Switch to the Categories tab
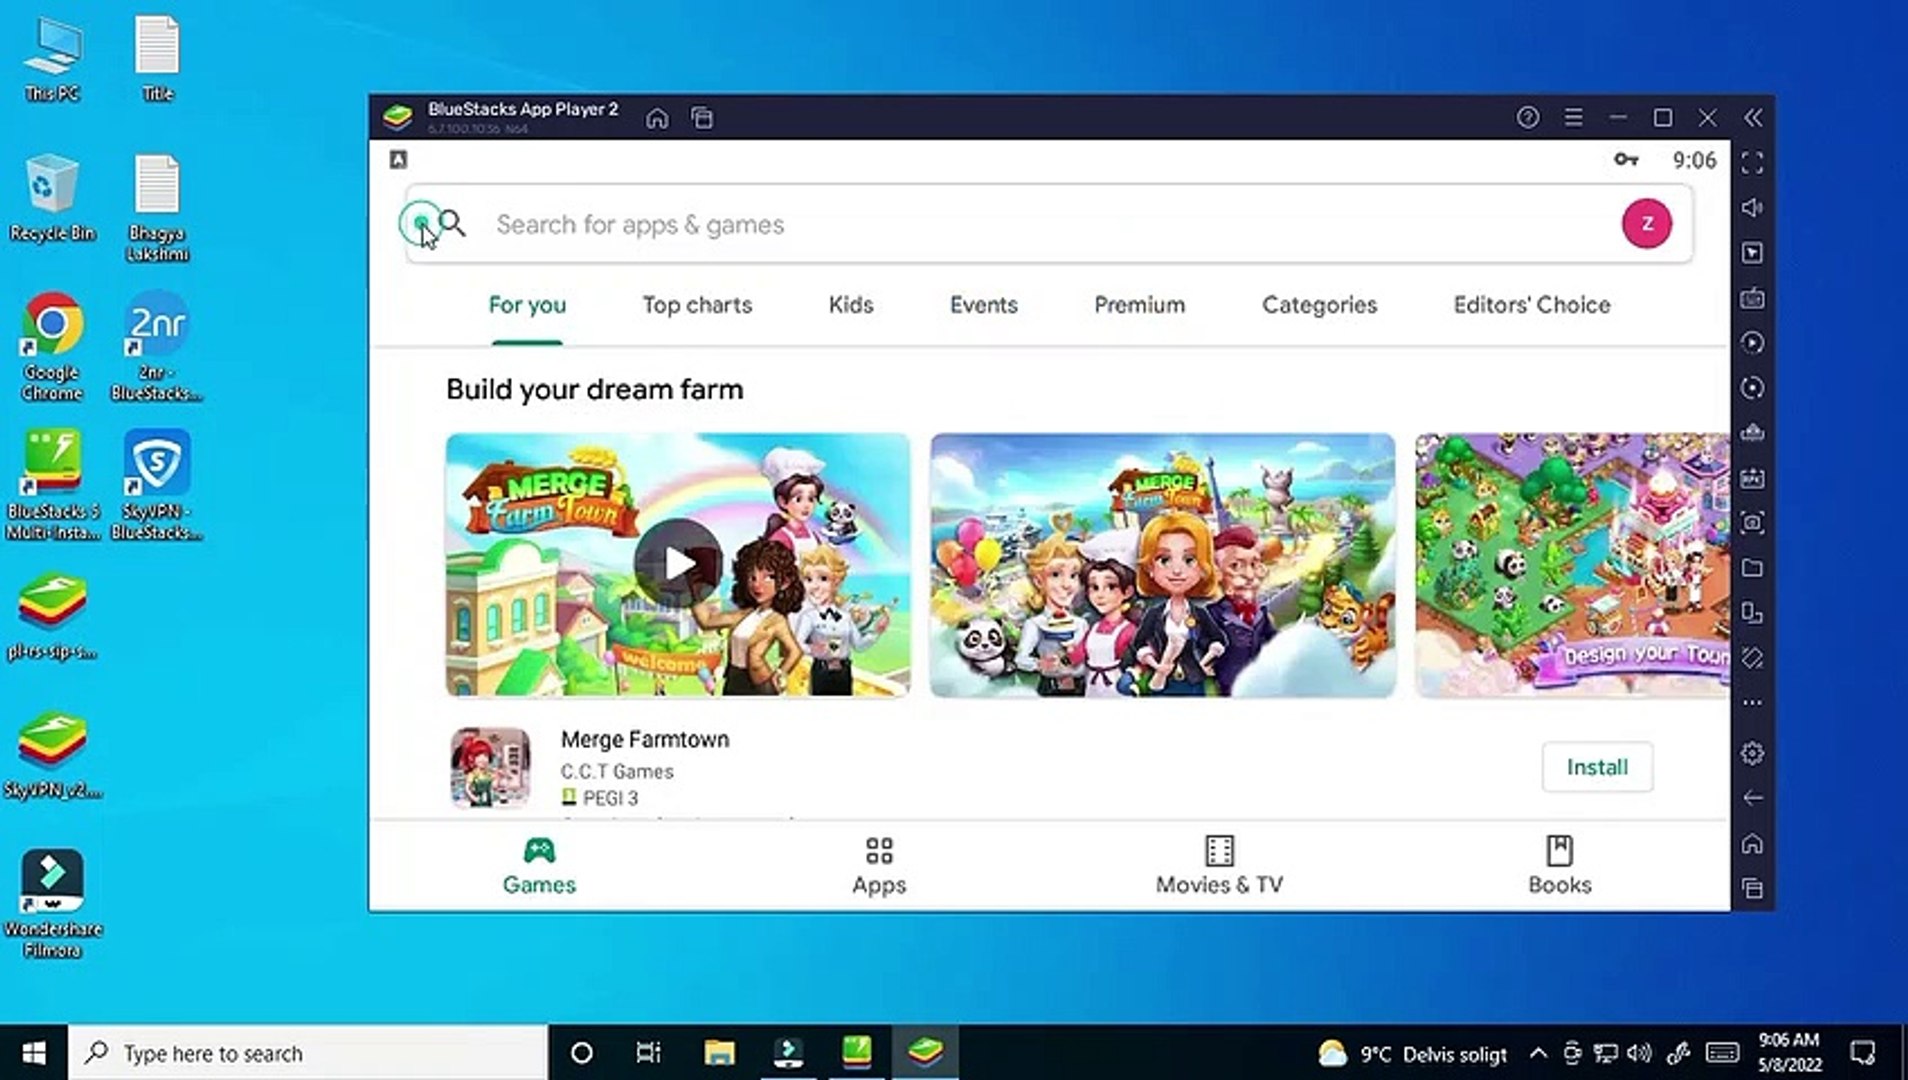Viewport: 1908px width, 1080px height. click(1319, 305)
